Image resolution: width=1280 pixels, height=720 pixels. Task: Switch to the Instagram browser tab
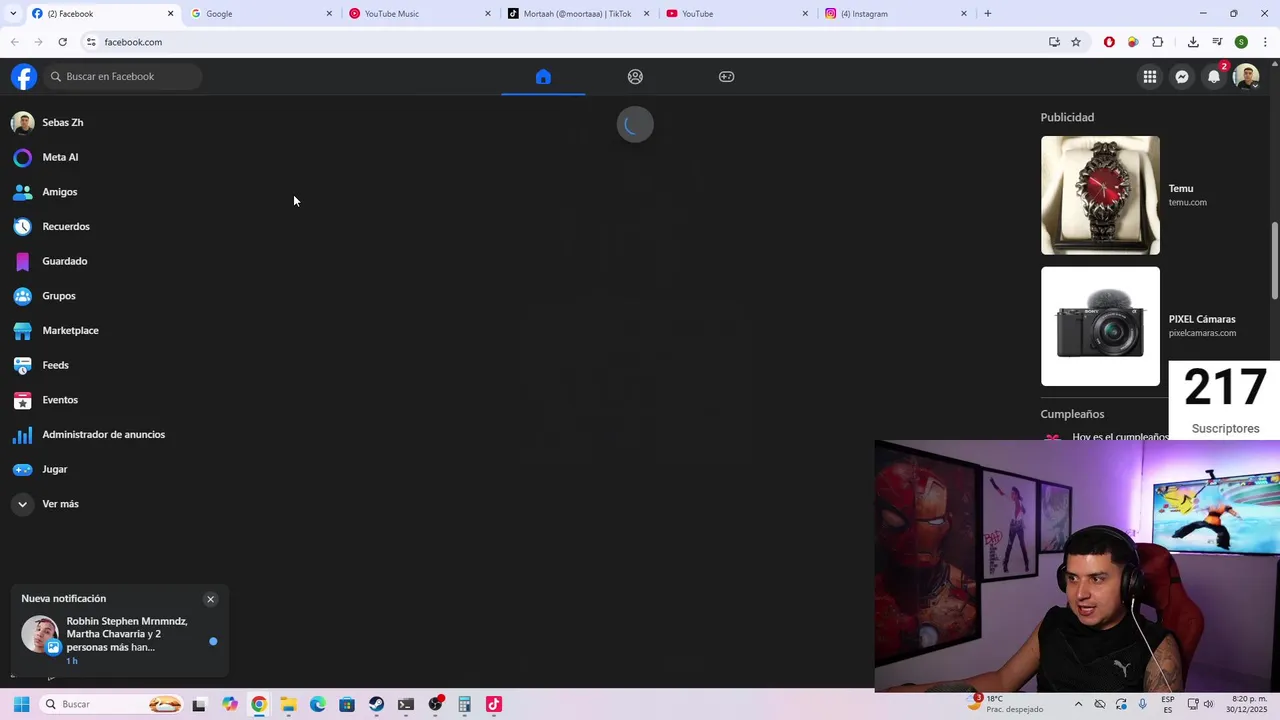coord(897,14)
